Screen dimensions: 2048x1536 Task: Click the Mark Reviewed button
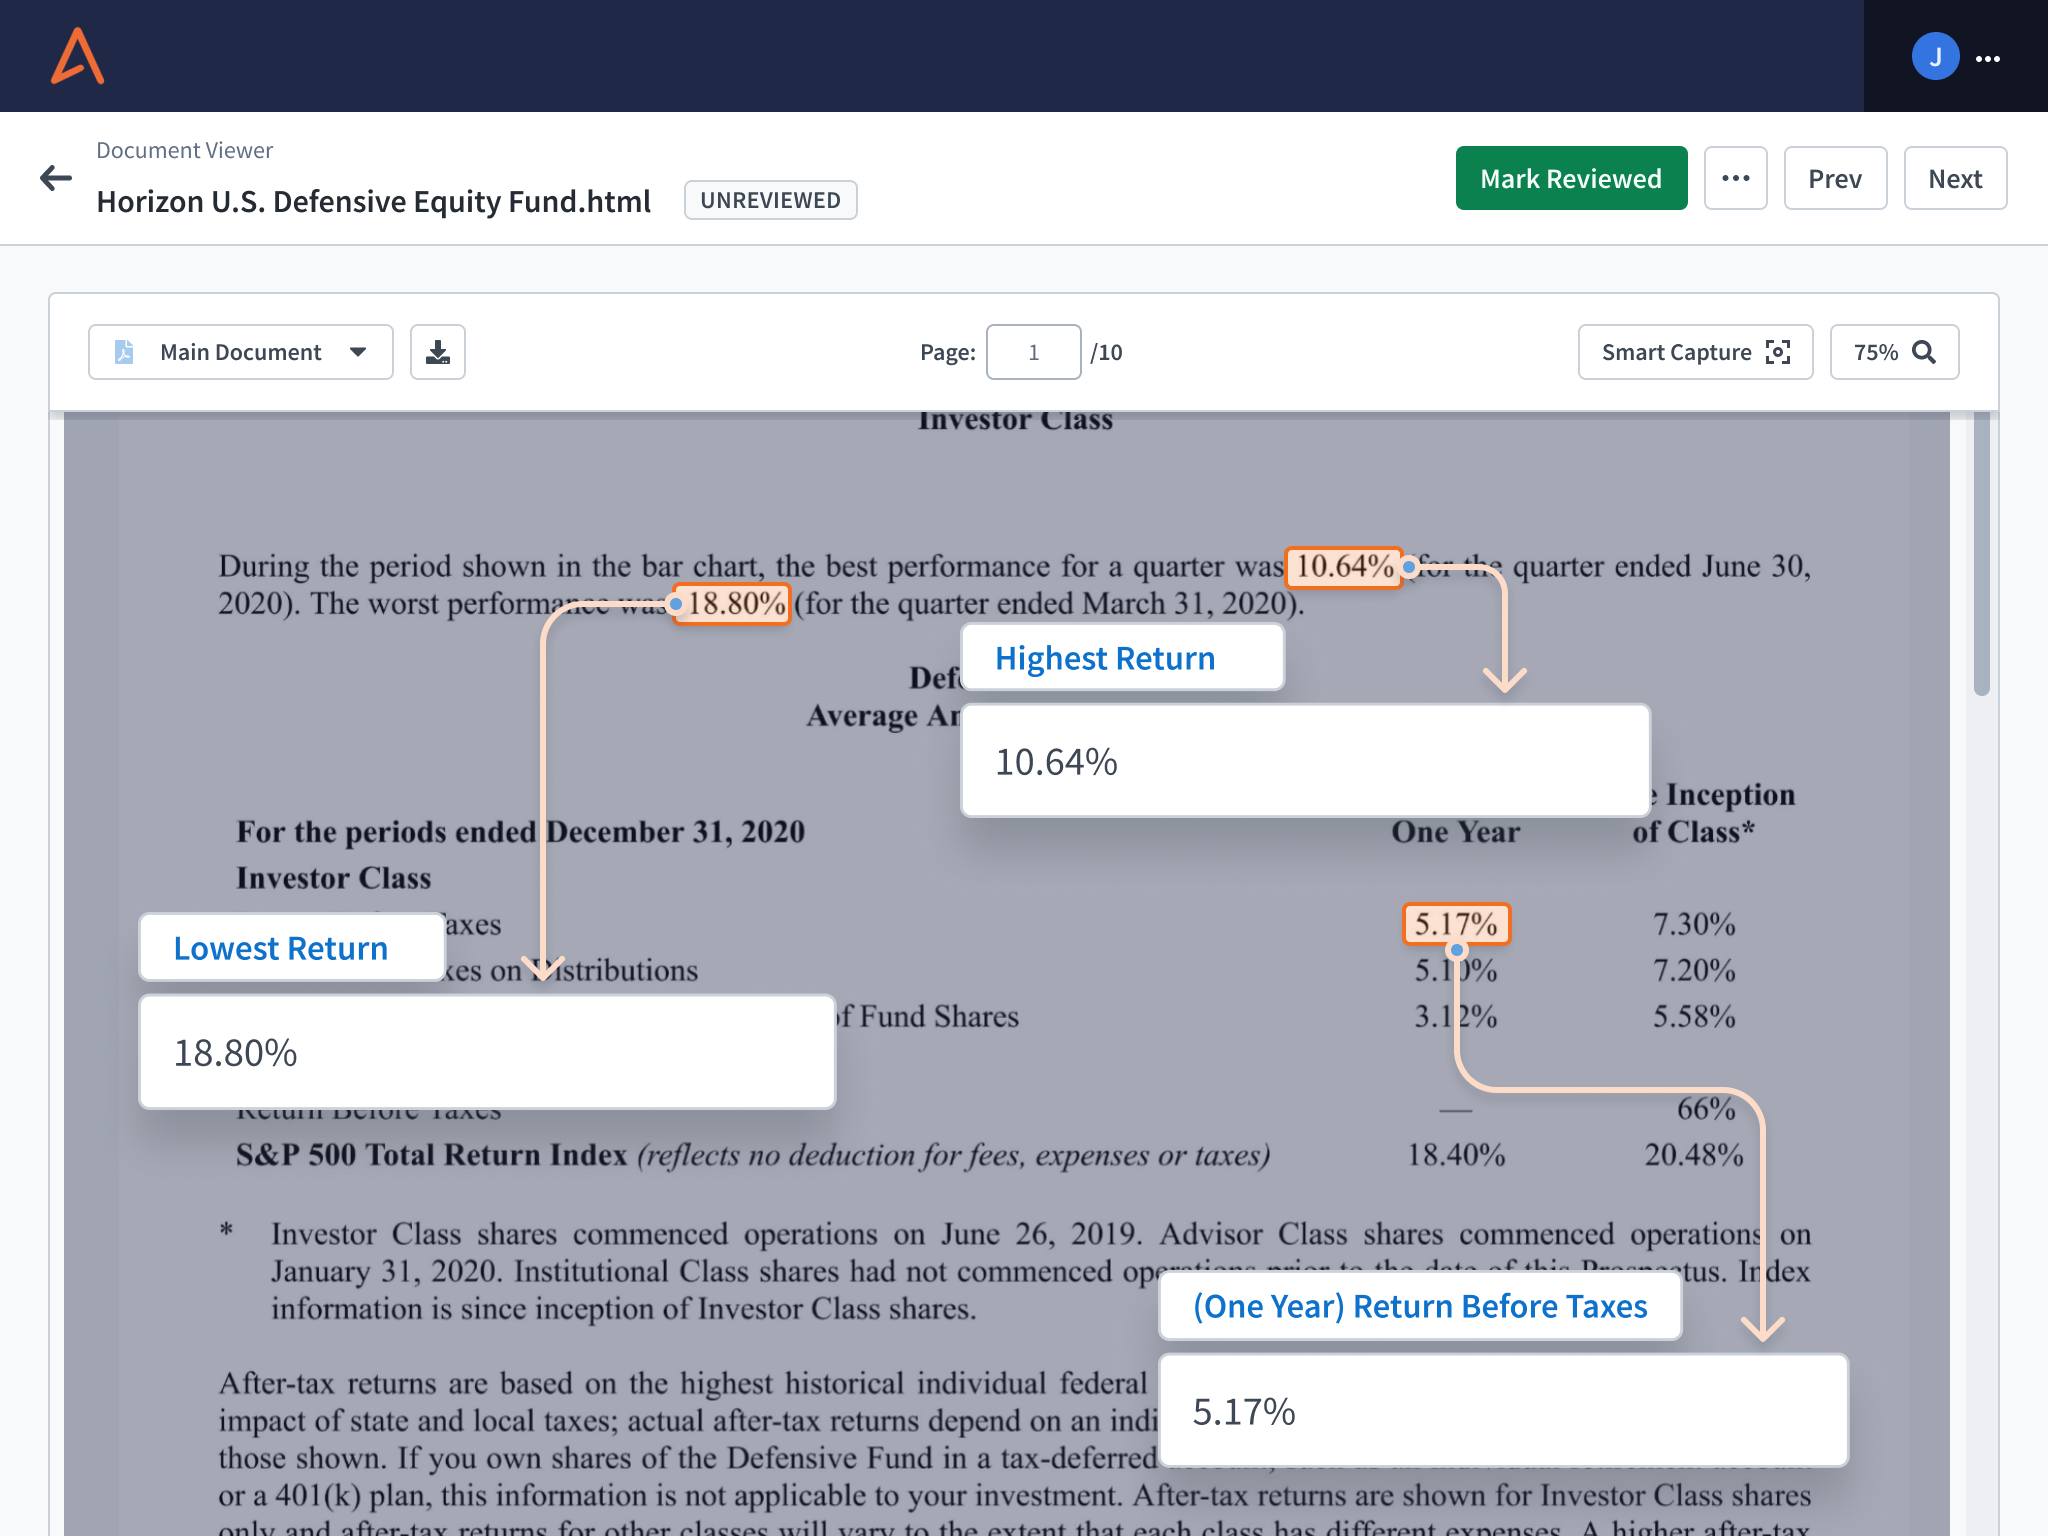point(1570,178)
